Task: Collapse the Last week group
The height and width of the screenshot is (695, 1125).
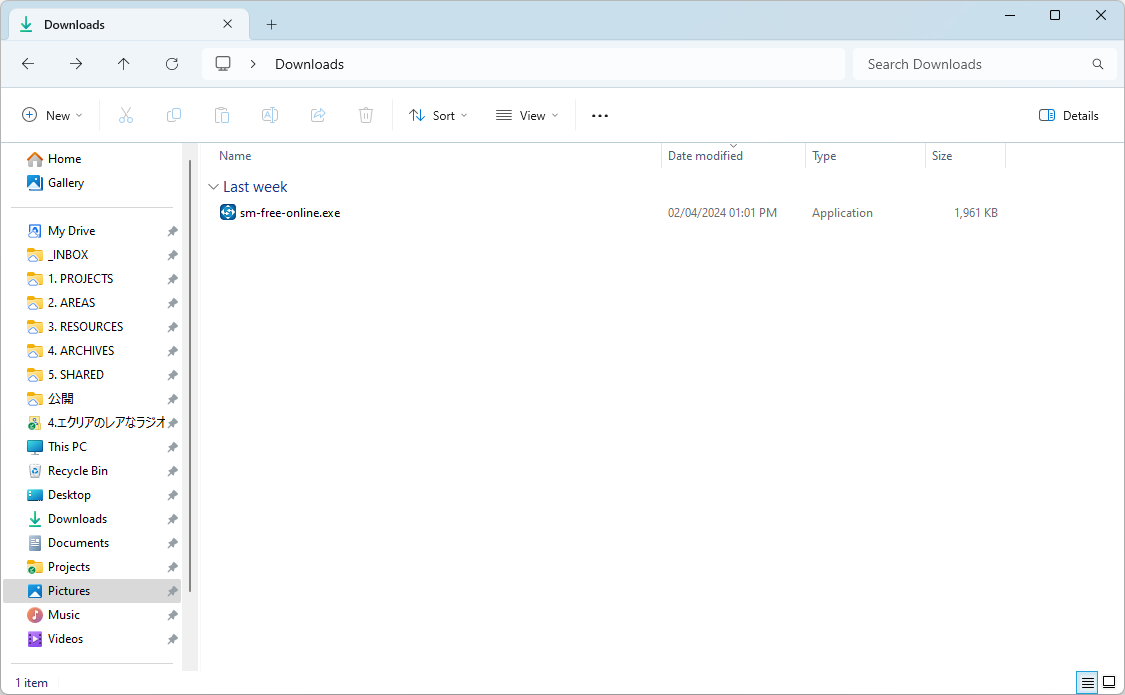Action: click(x=213, y=187)
